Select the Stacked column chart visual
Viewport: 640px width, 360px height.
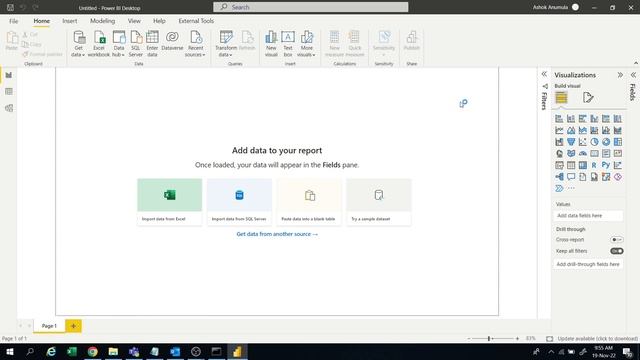pyautogui.click(x=571, y=119)
